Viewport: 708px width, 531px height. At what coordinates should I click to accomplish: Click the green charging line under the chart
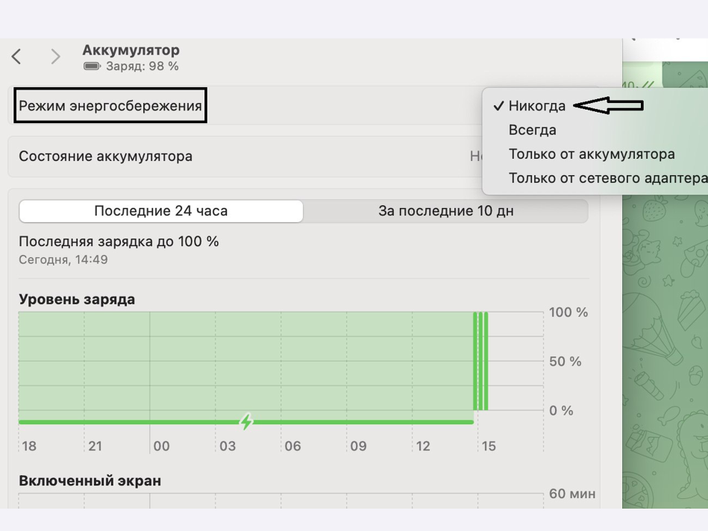(x=246, y=422)
